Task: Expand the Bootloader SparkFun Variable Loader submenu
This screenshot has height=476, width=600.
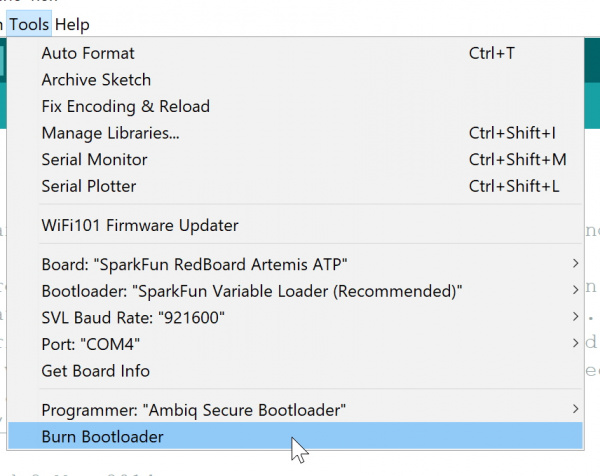Action: (295, 291)
